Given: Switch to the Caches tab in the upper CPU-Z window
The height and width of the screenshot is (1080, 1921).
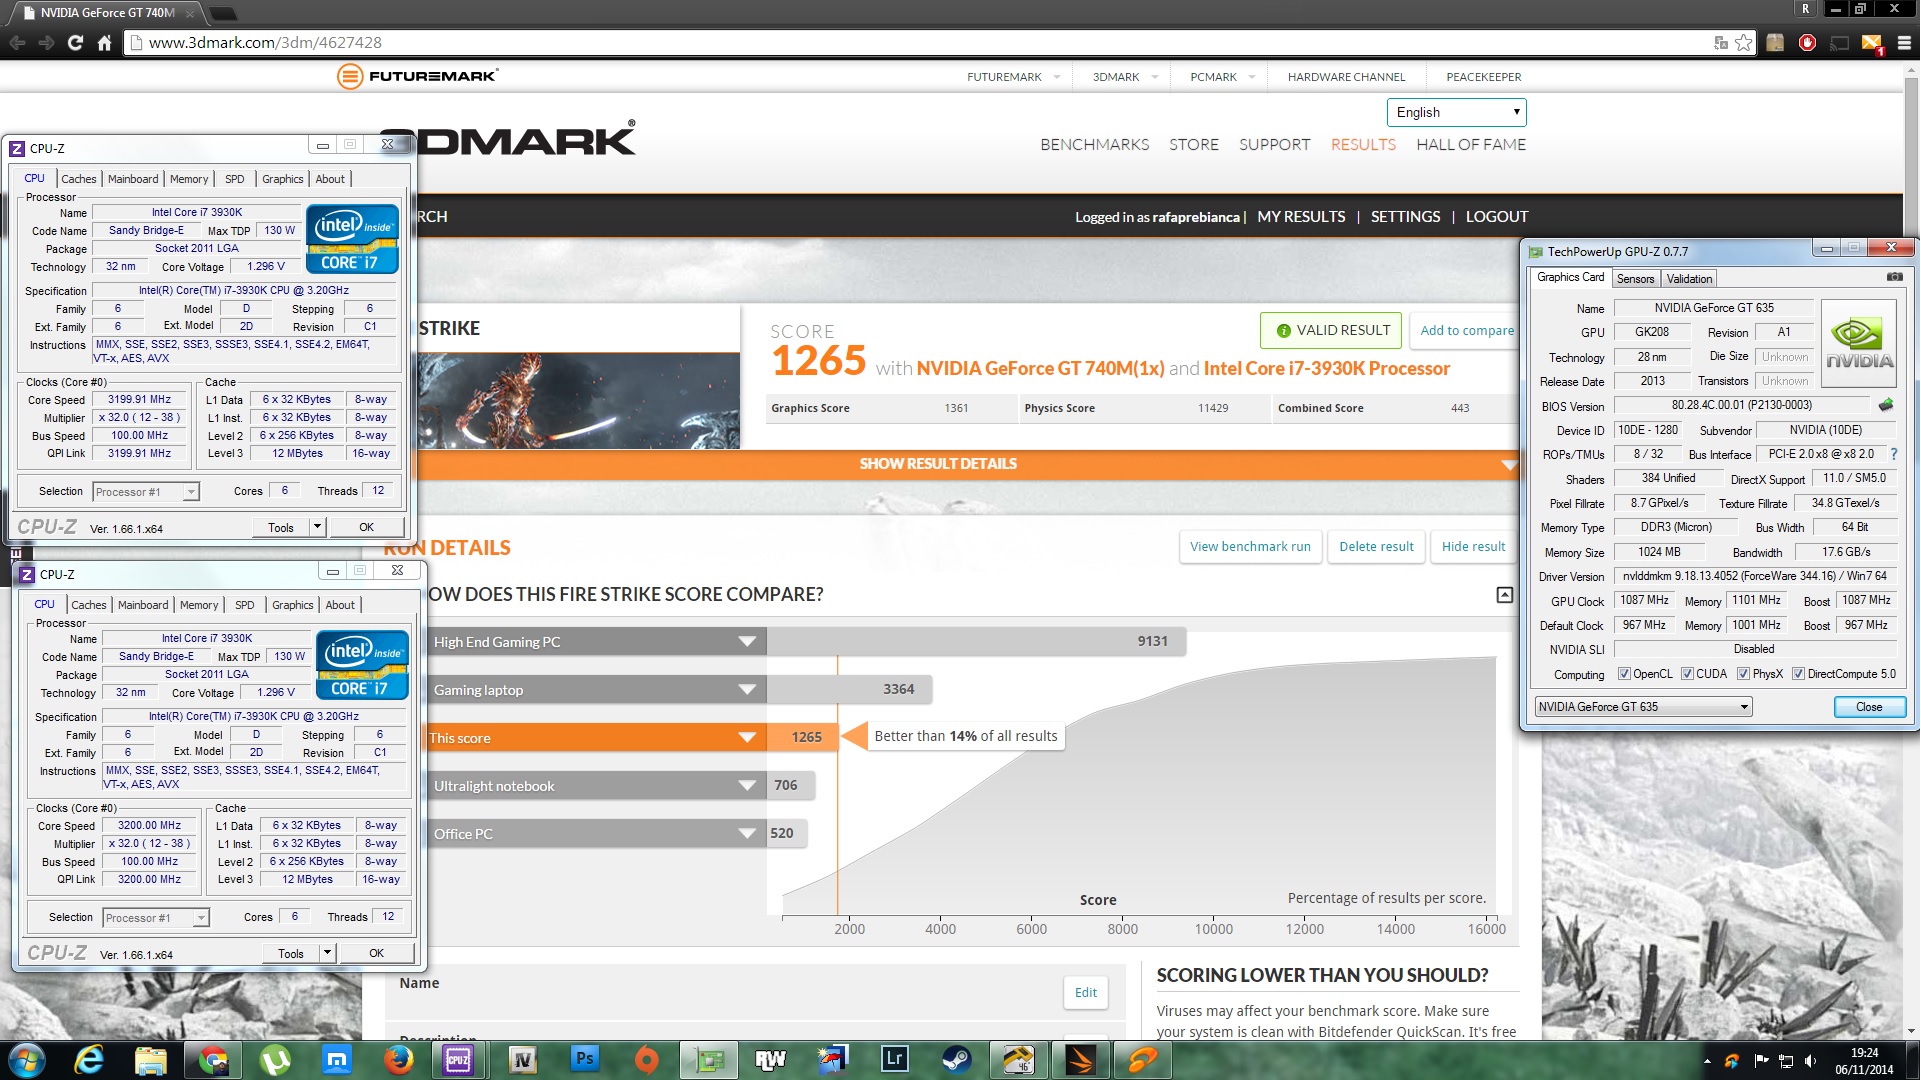Looking at the screenshot, I should (79, 179).
